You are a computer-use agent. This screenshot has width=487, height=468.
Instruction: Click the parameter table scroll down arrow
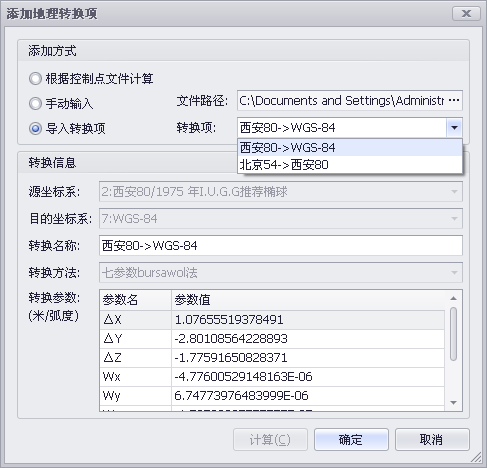coord(453,403)
